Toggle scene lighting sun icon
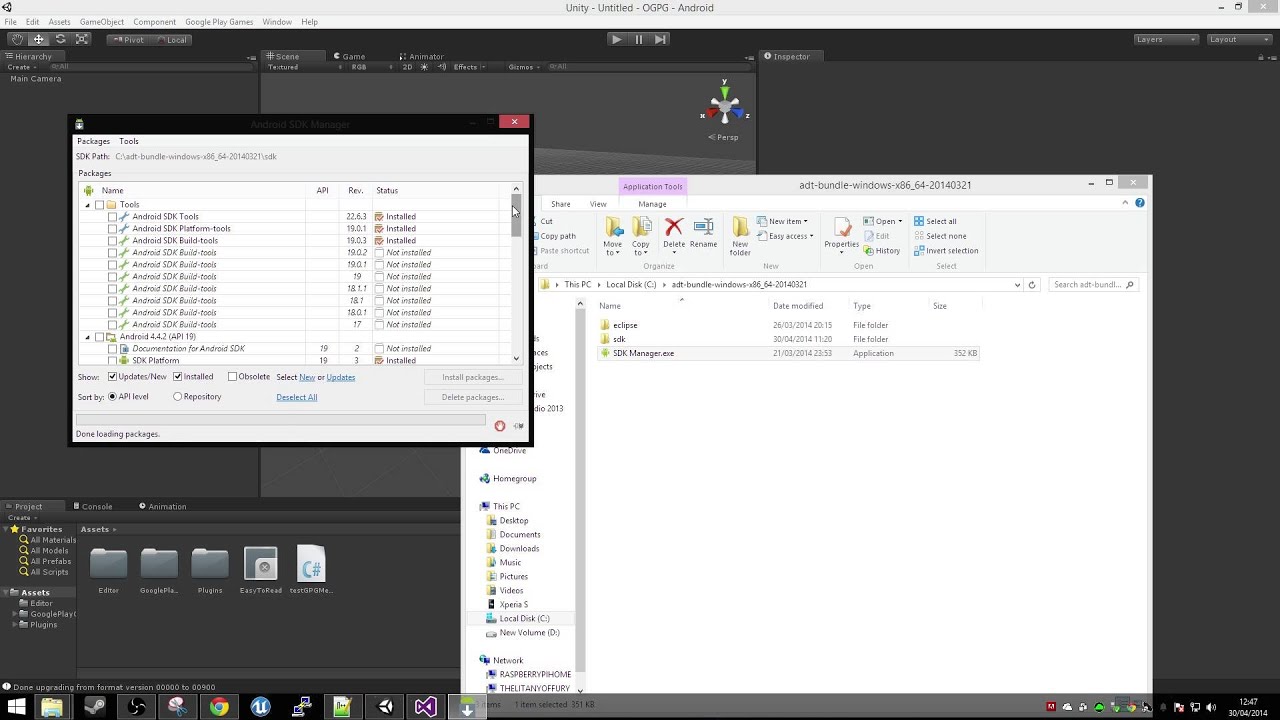Screen dimensions: 1280x720 (x=424, y=67)
